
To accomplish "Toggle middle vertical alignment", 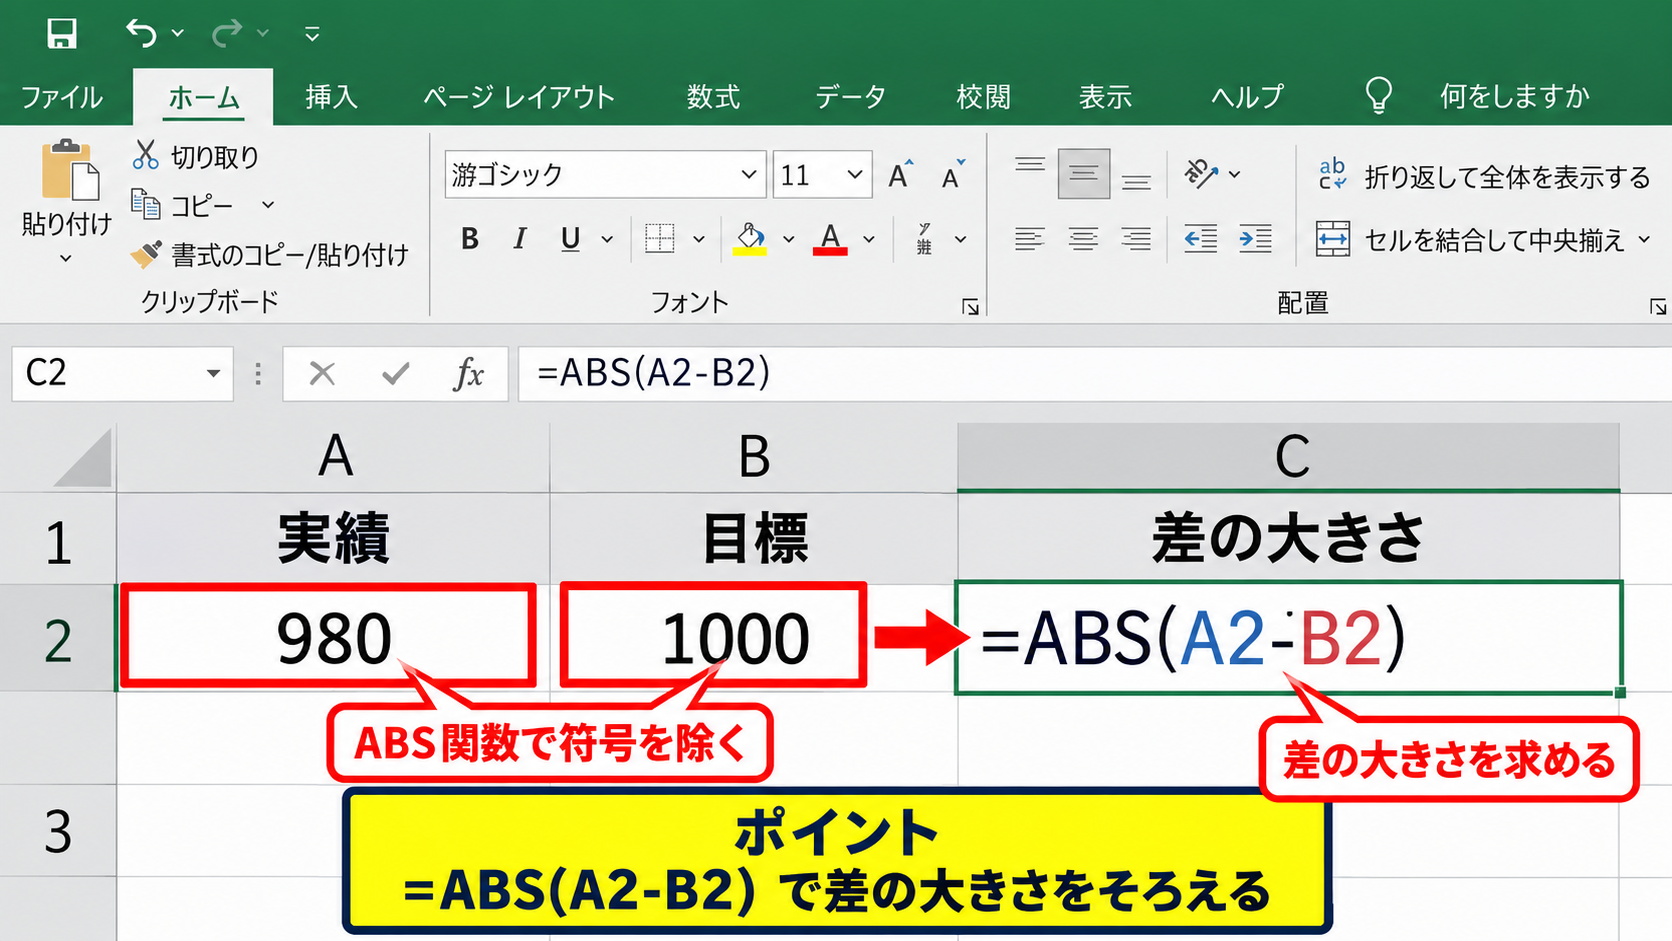I will (1084, 173).
